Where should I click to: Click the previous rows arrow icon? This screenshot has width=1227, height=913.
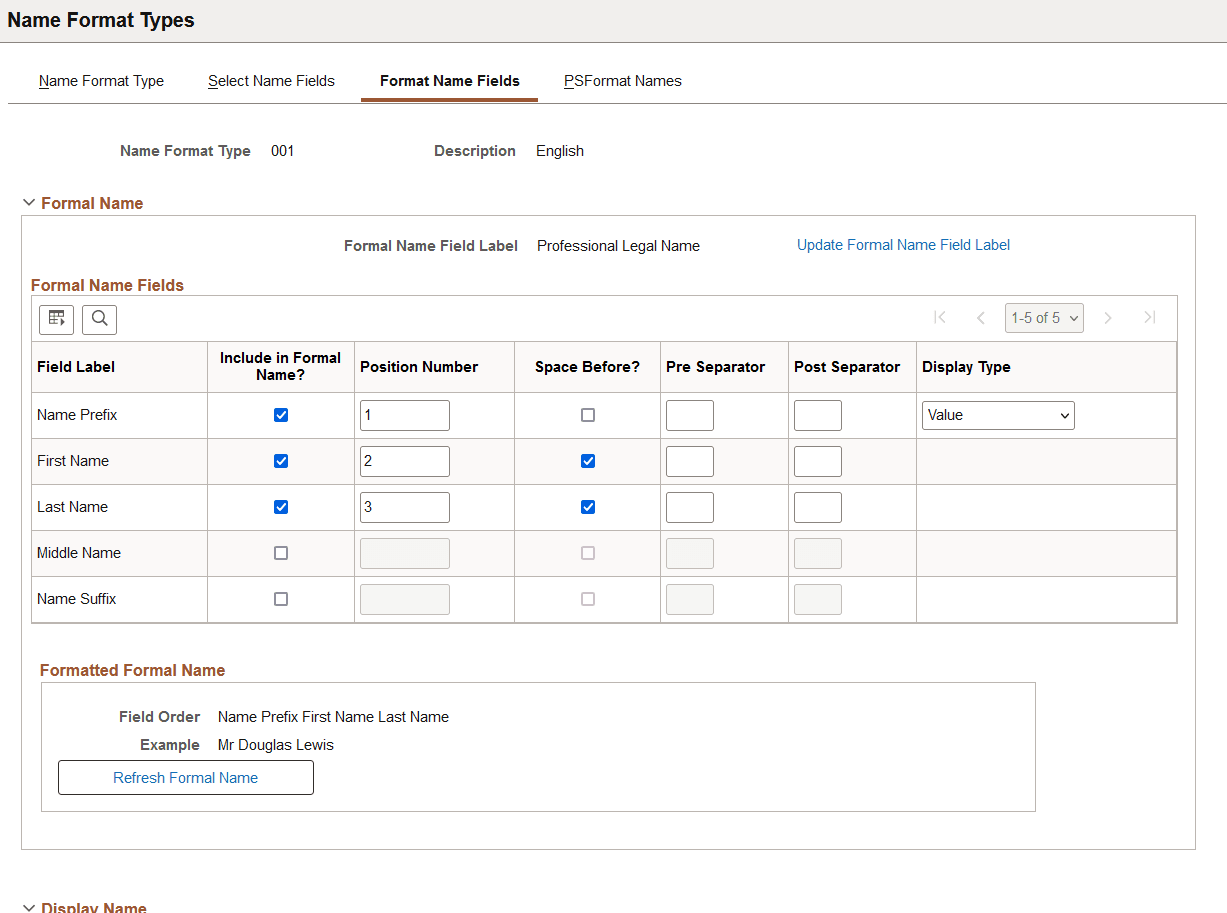[981, 318]
